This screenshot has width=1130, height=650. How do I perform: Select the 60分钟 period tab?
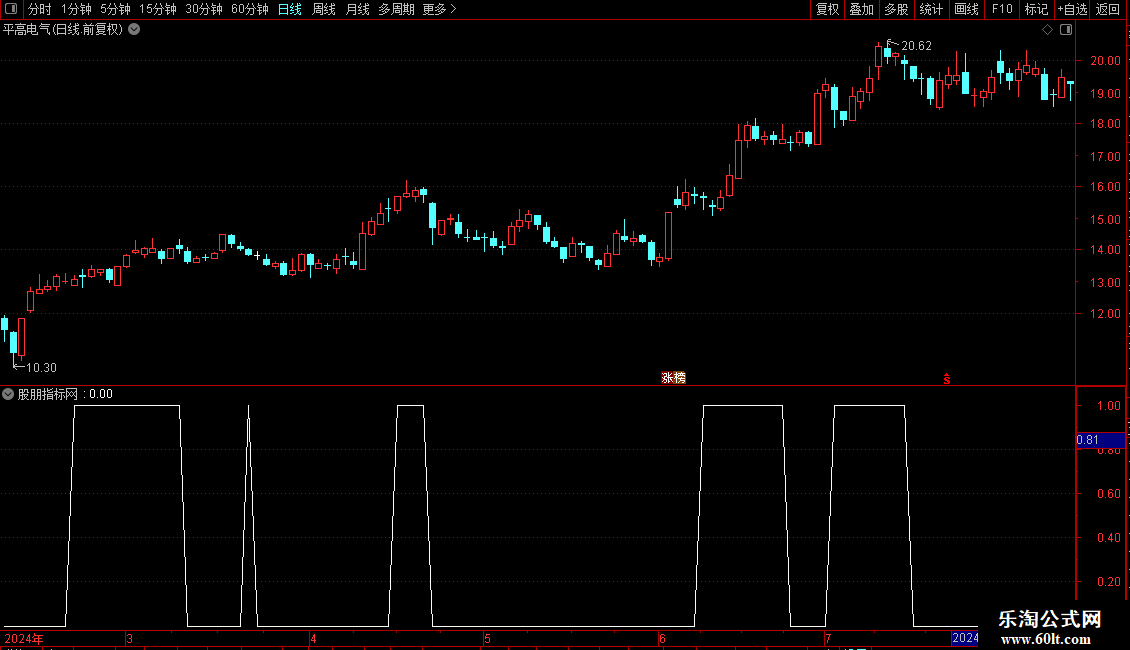point(249,9)
